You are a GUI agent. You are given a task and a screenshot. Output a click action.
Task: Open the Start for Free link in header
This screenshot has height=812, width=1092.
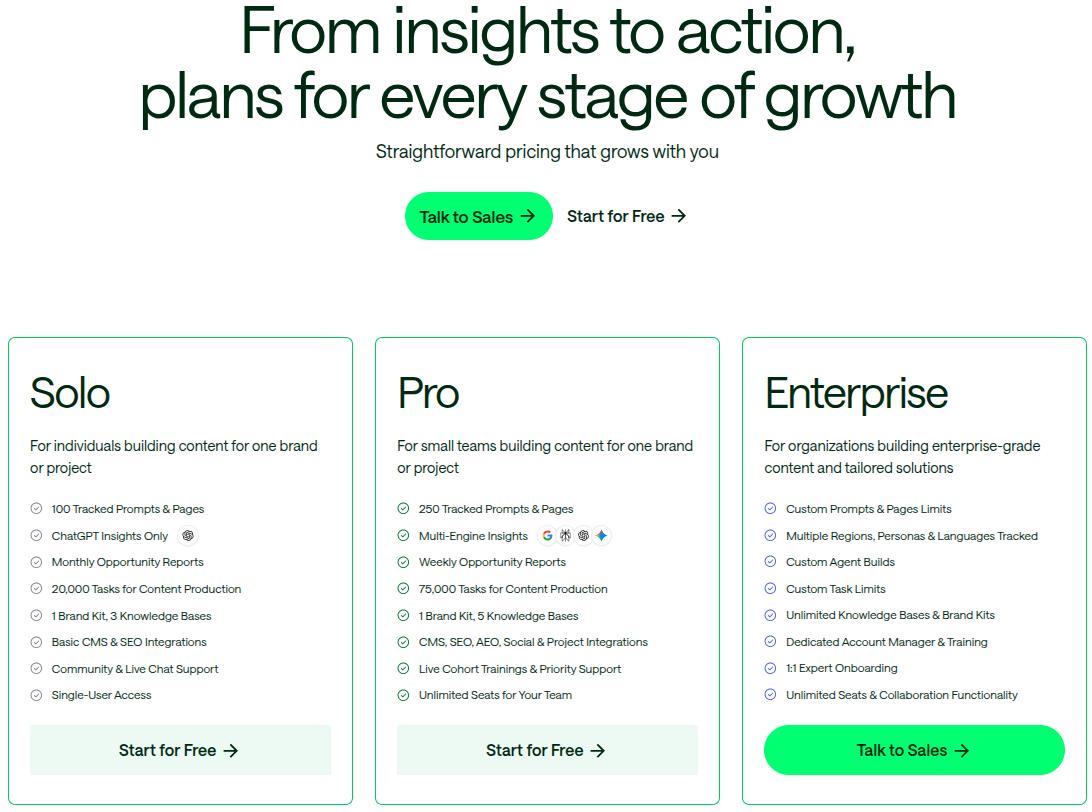(626, 216)
